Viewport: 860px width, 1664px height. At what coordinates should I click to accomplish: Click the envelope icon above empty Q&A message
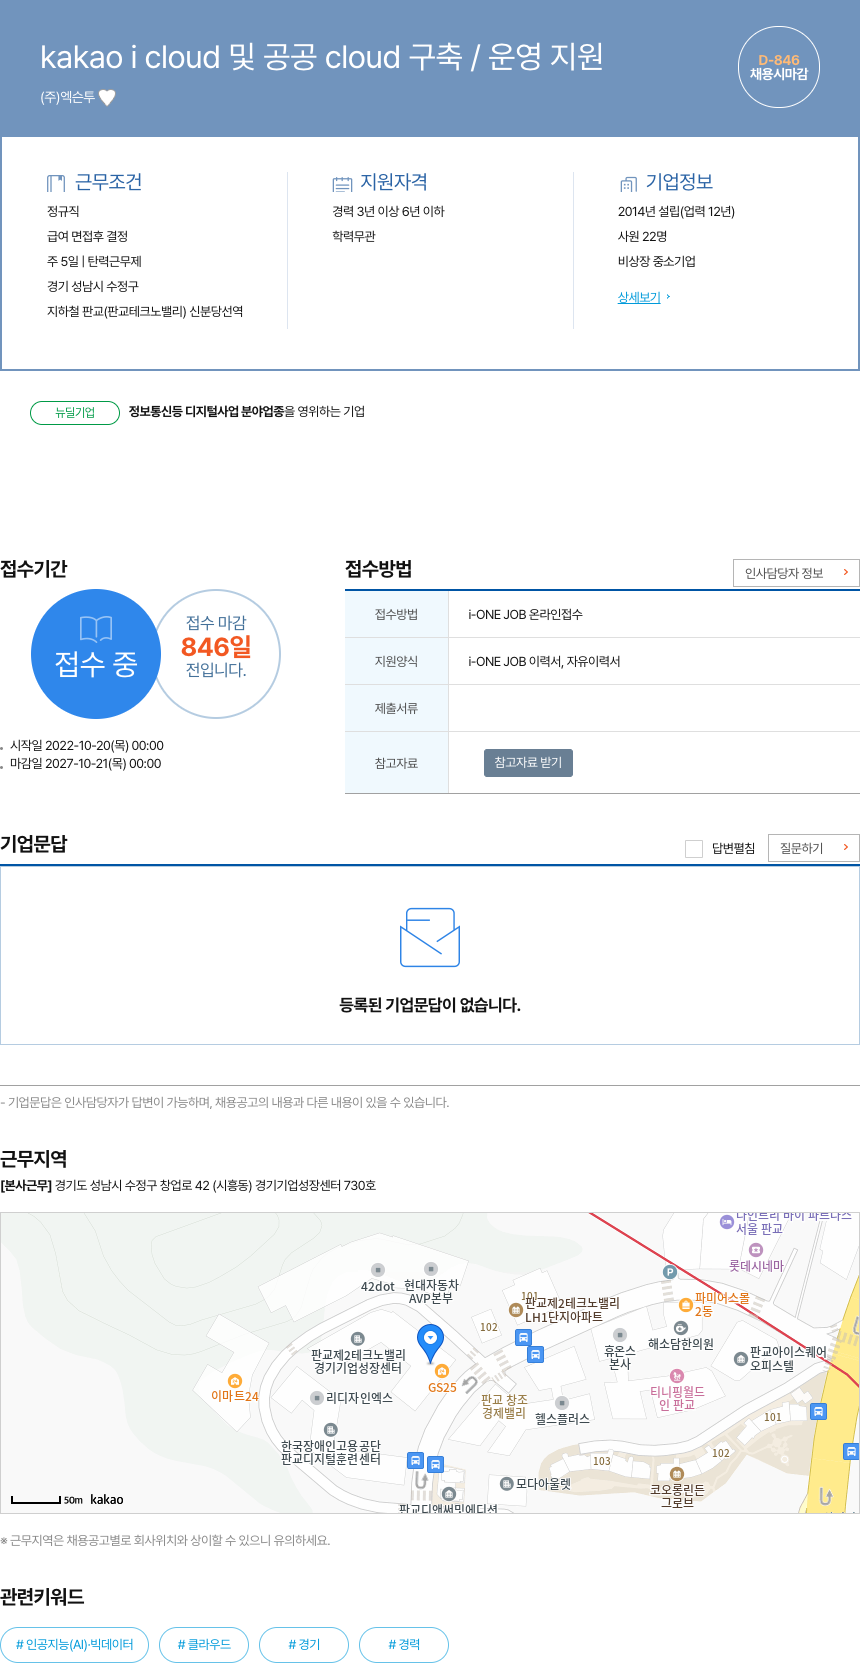click(430, 937)
